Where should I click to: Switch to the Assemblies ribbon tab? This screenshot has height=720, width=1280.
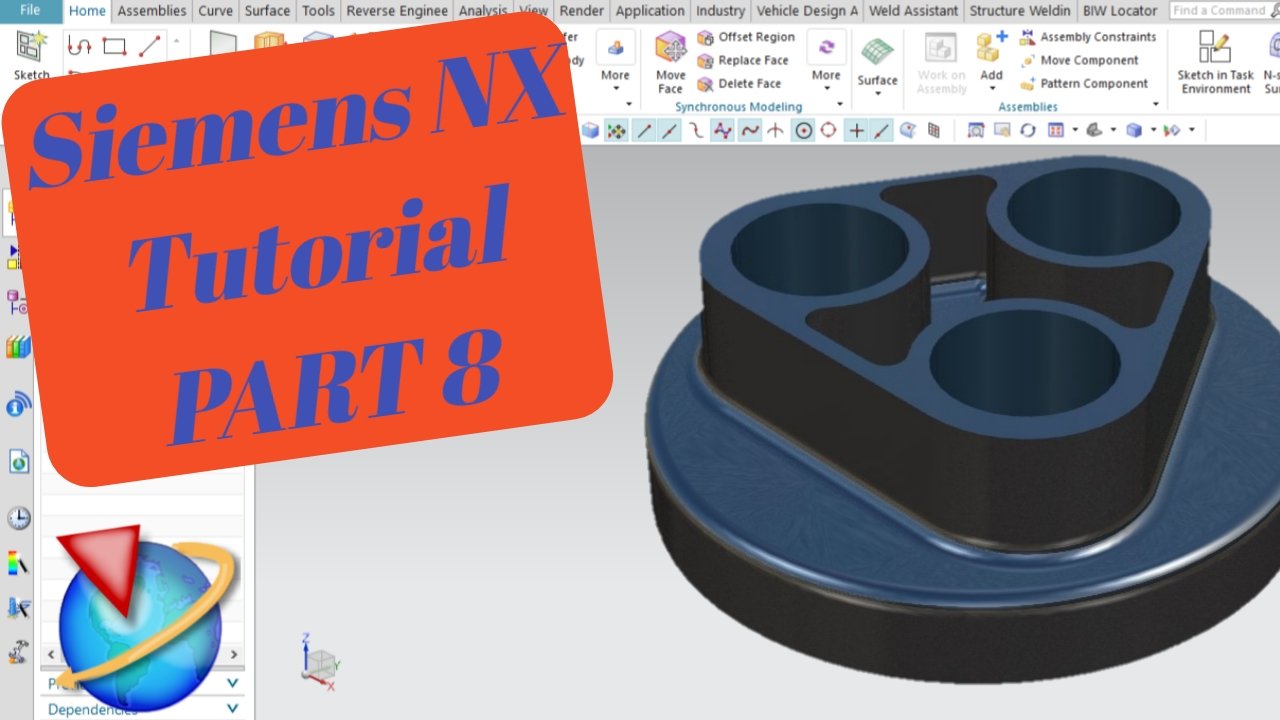click(152, 11)
